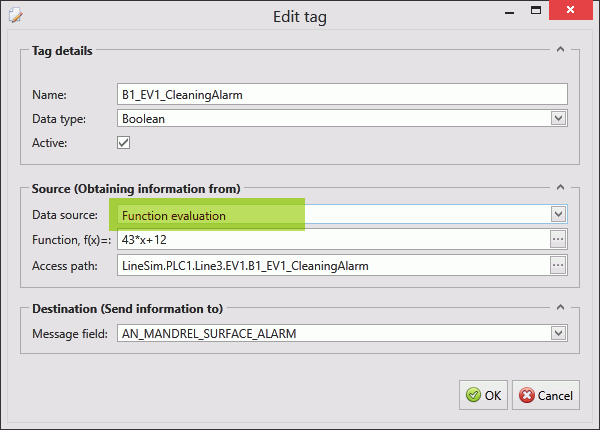Click the red X Cancel icon
The image size is (600, 430).
click(527, 395)
